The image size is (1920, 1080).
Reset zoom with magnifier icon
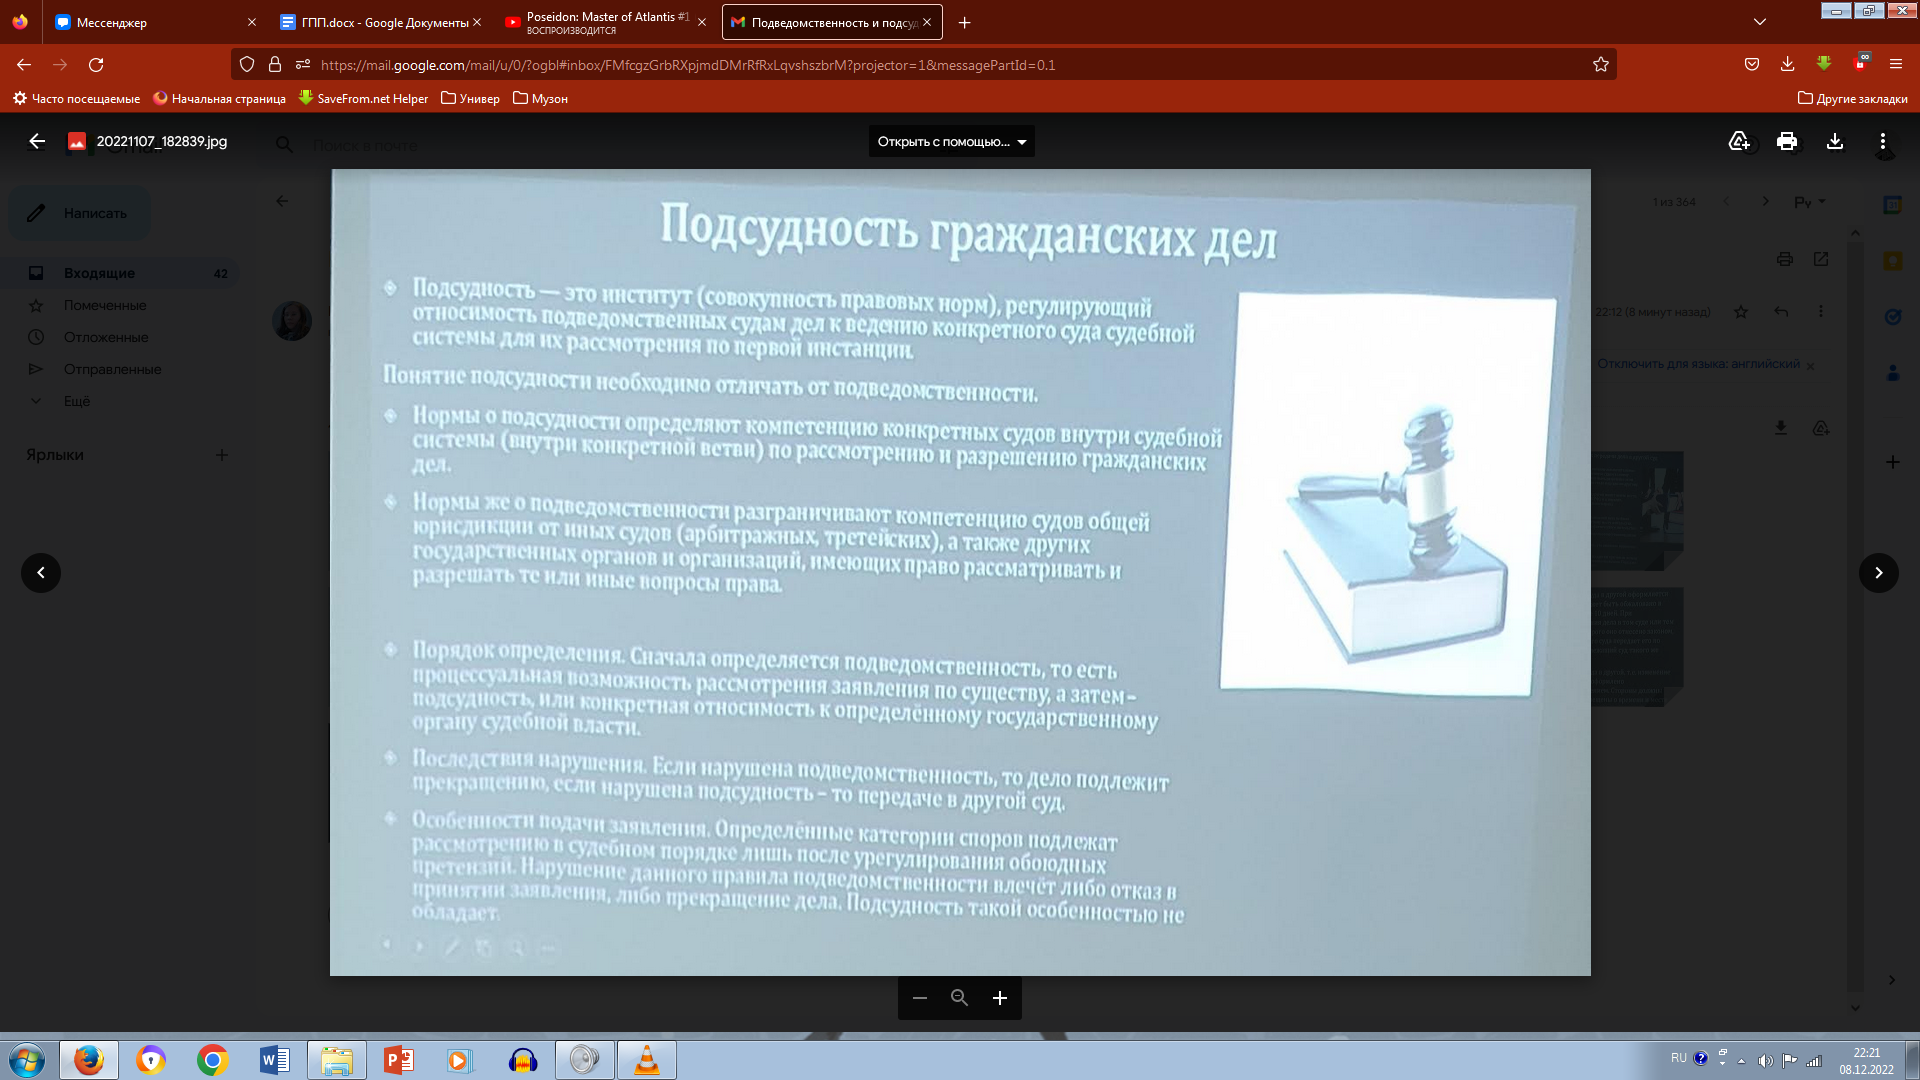(x=959, y=998)
